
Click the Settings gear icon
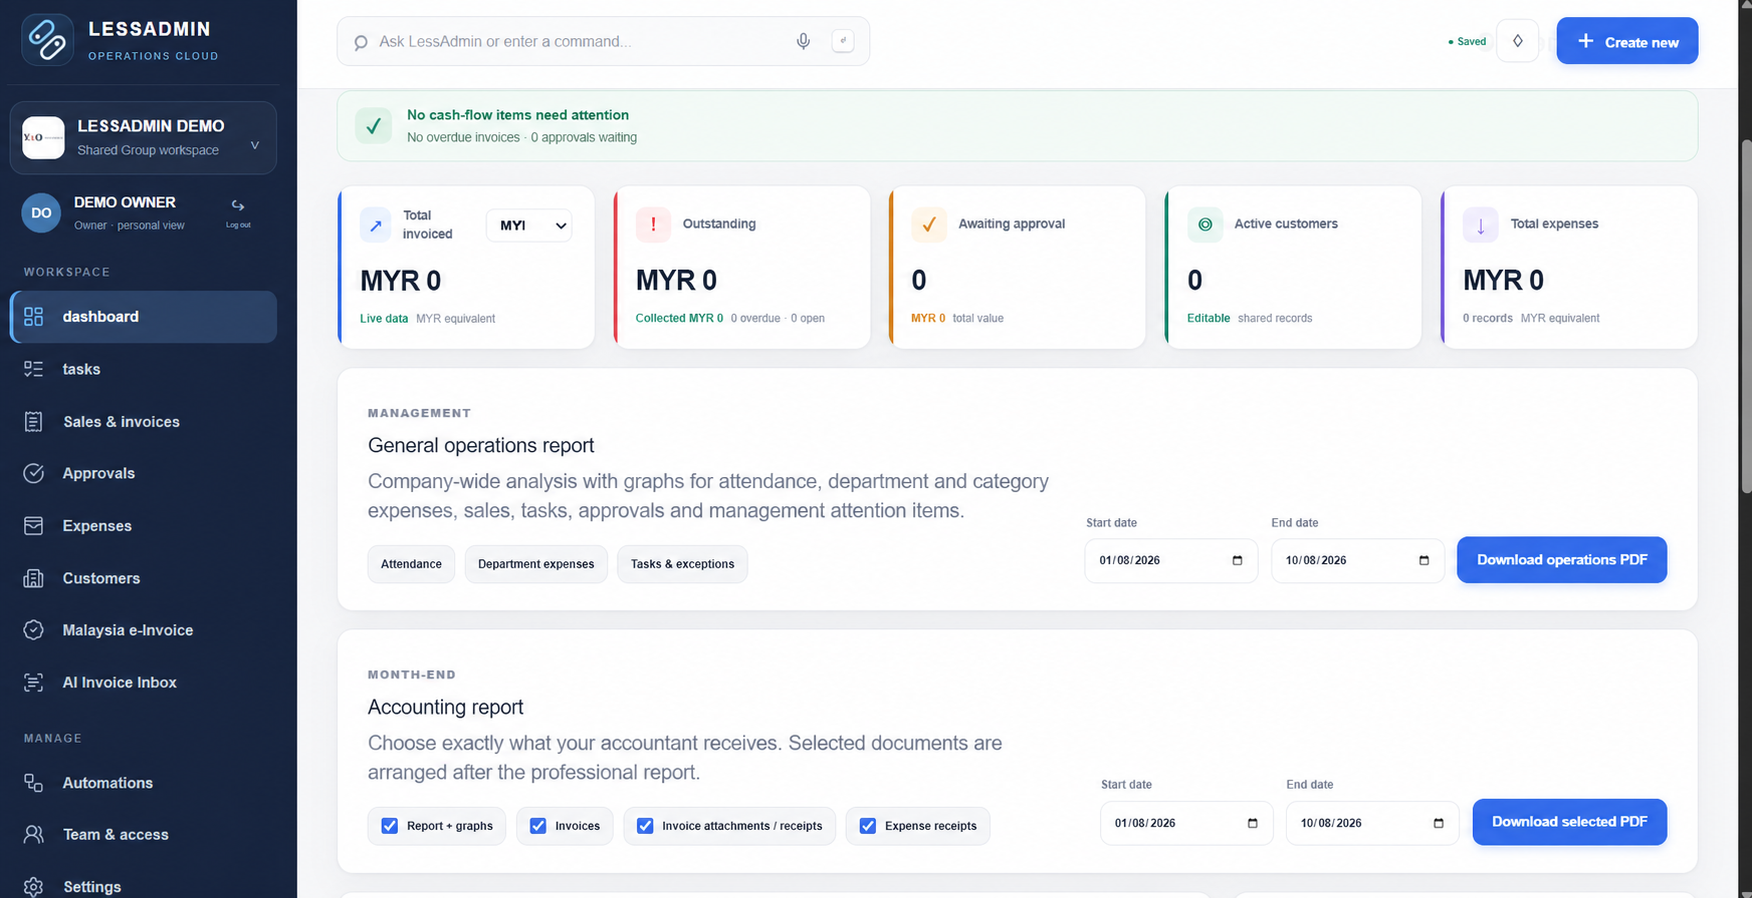pyautogui.click(x=34, y=887)
